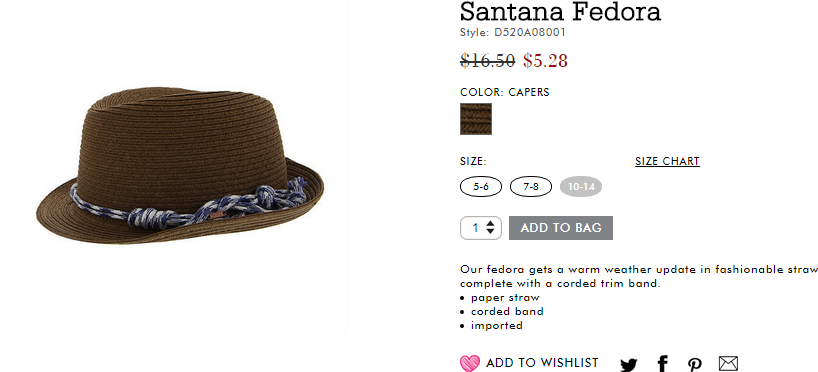The height and width of the screenshot is (372, 818).
Task: Click the crossed-out $16.50 original price
Action: click(487, 61)
